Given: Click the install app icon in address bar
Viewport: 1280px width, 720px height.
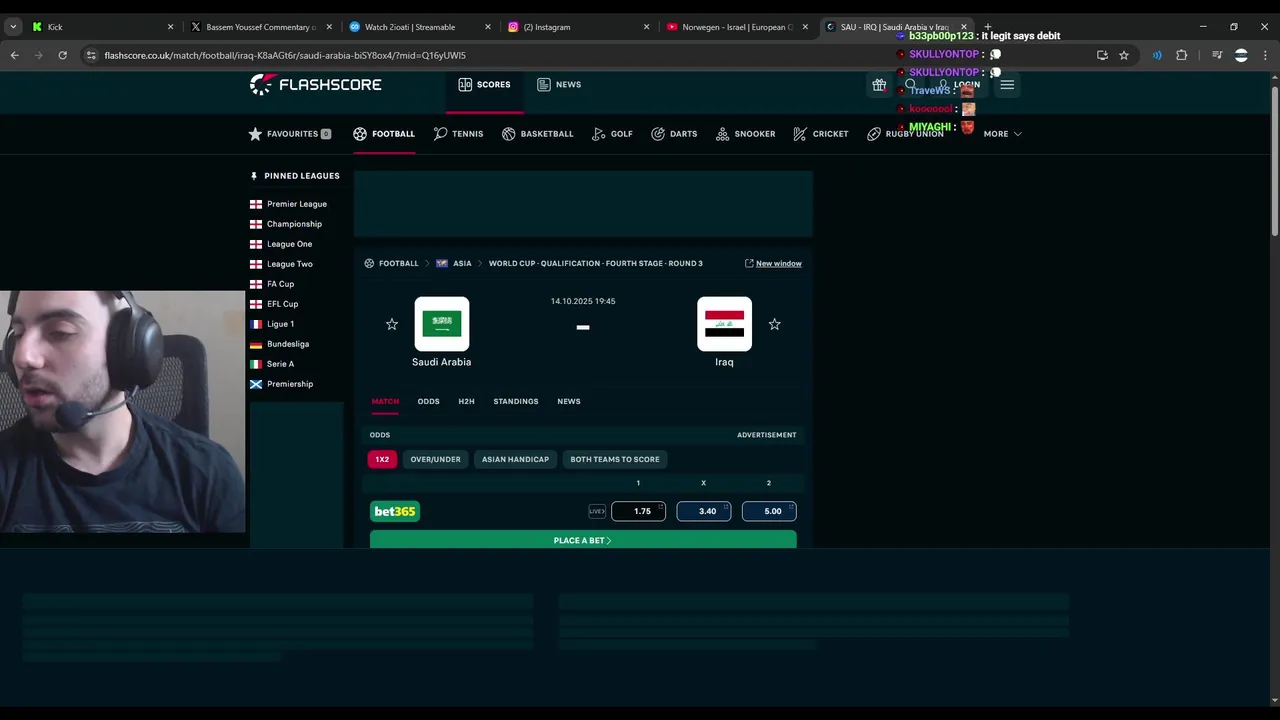Looking at the screenshot, I should (1102, 55).
